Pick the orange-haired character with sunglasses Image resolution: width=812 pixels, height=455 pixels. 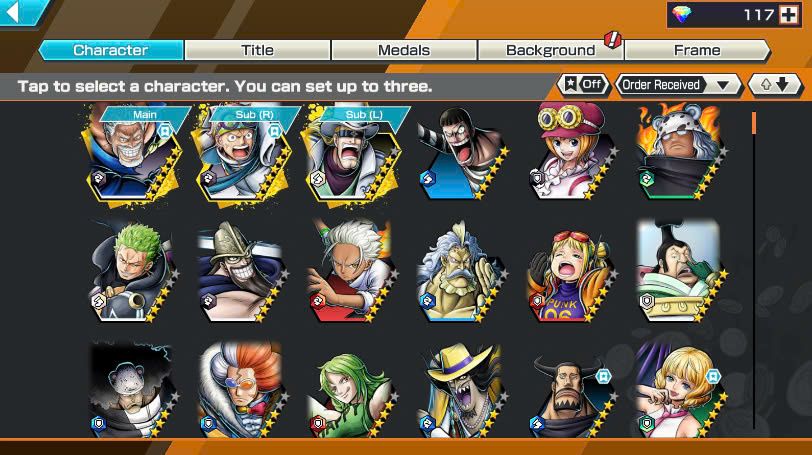[242, 390]
